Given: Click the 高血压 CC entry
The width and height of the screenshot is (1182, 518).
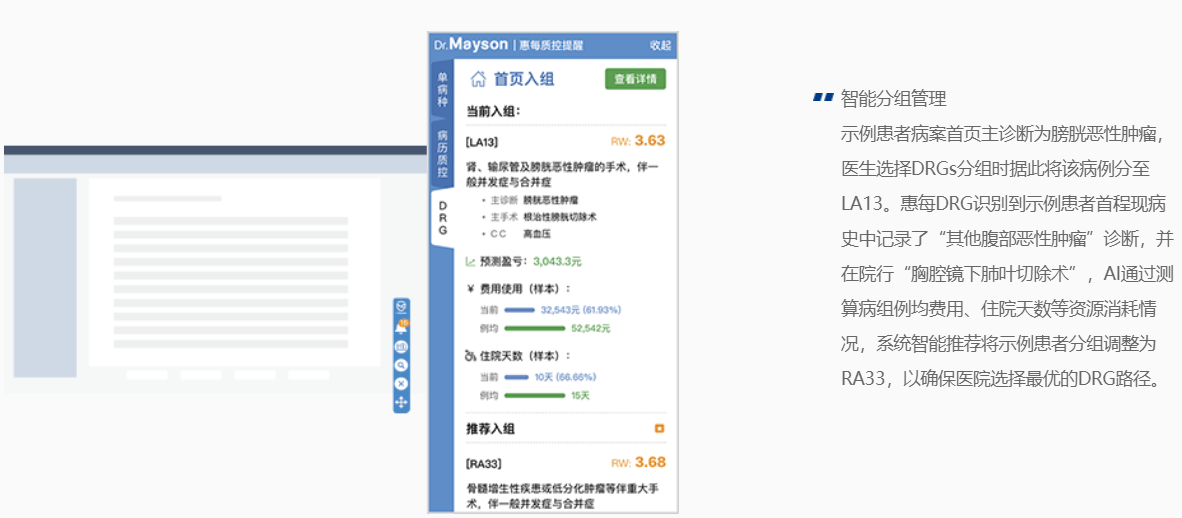Looking at the screenshot, I should point(535,233).
